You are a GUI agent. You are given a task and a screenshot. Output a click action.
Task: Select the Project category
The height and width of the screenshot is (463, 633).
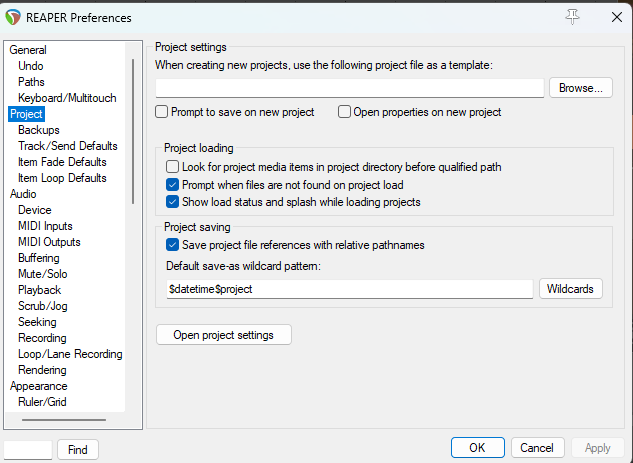click(26, 114)
